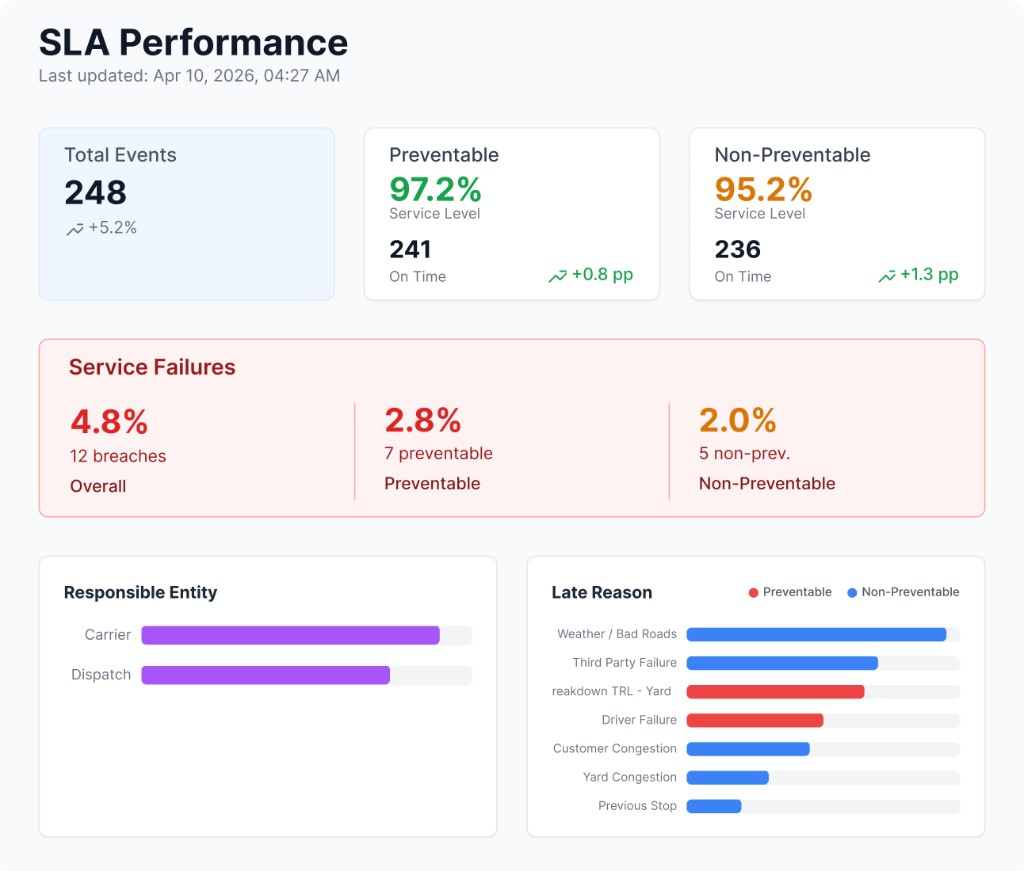Click the 248 total events value
1024x871 pixels.
95,193
